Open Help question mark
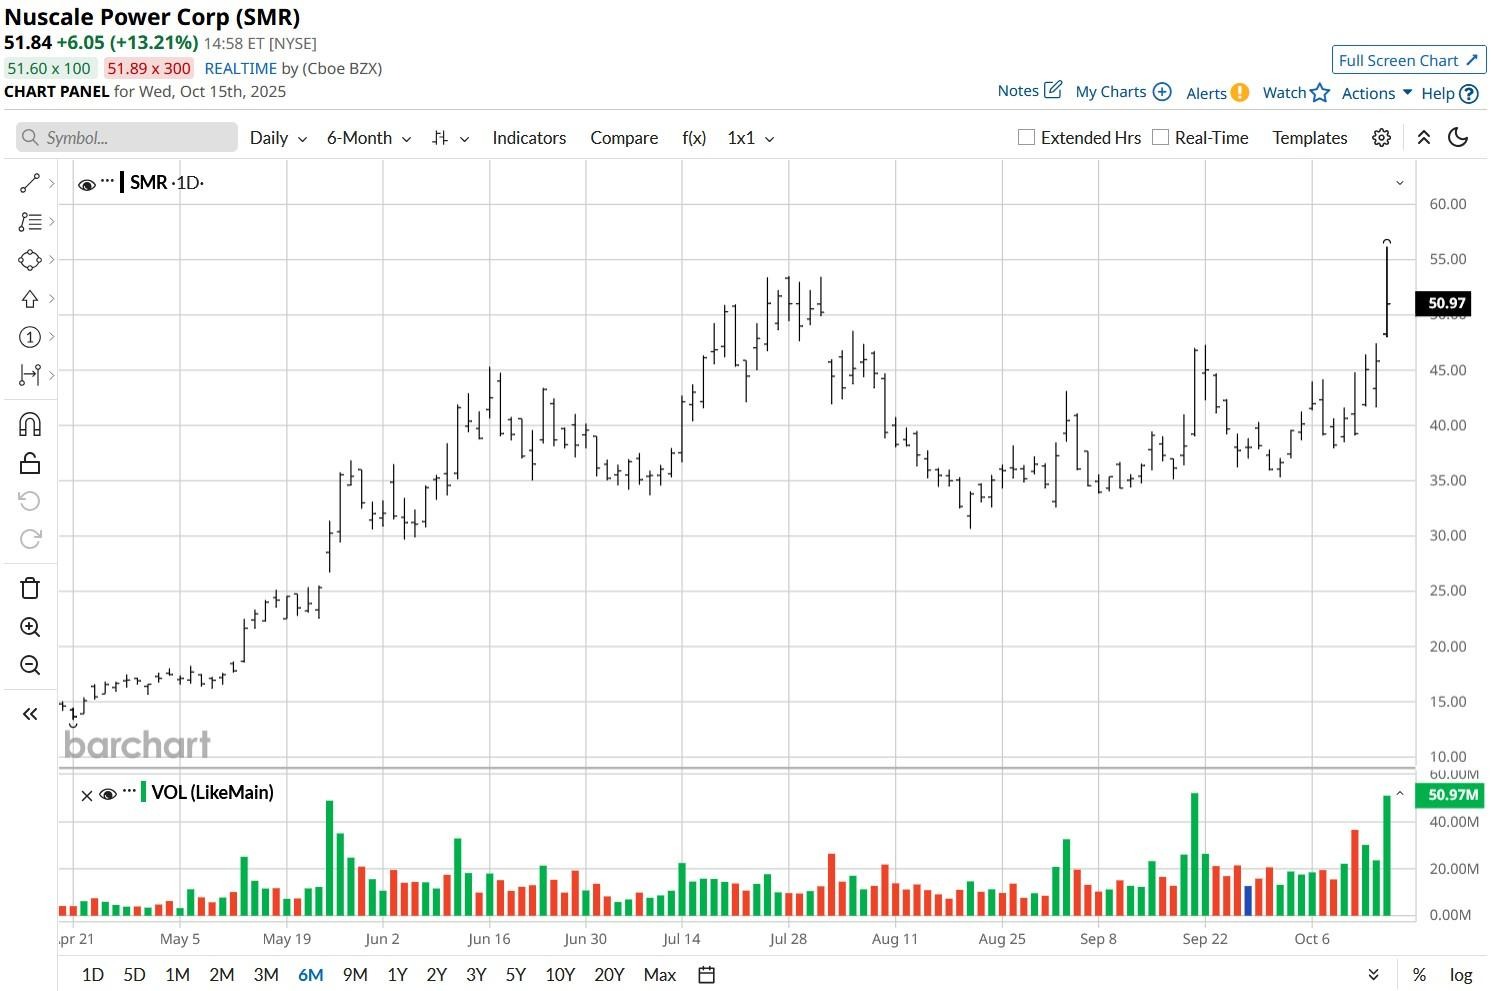The width and height of the screenshot is (1491, 991). click(1469, 94)
